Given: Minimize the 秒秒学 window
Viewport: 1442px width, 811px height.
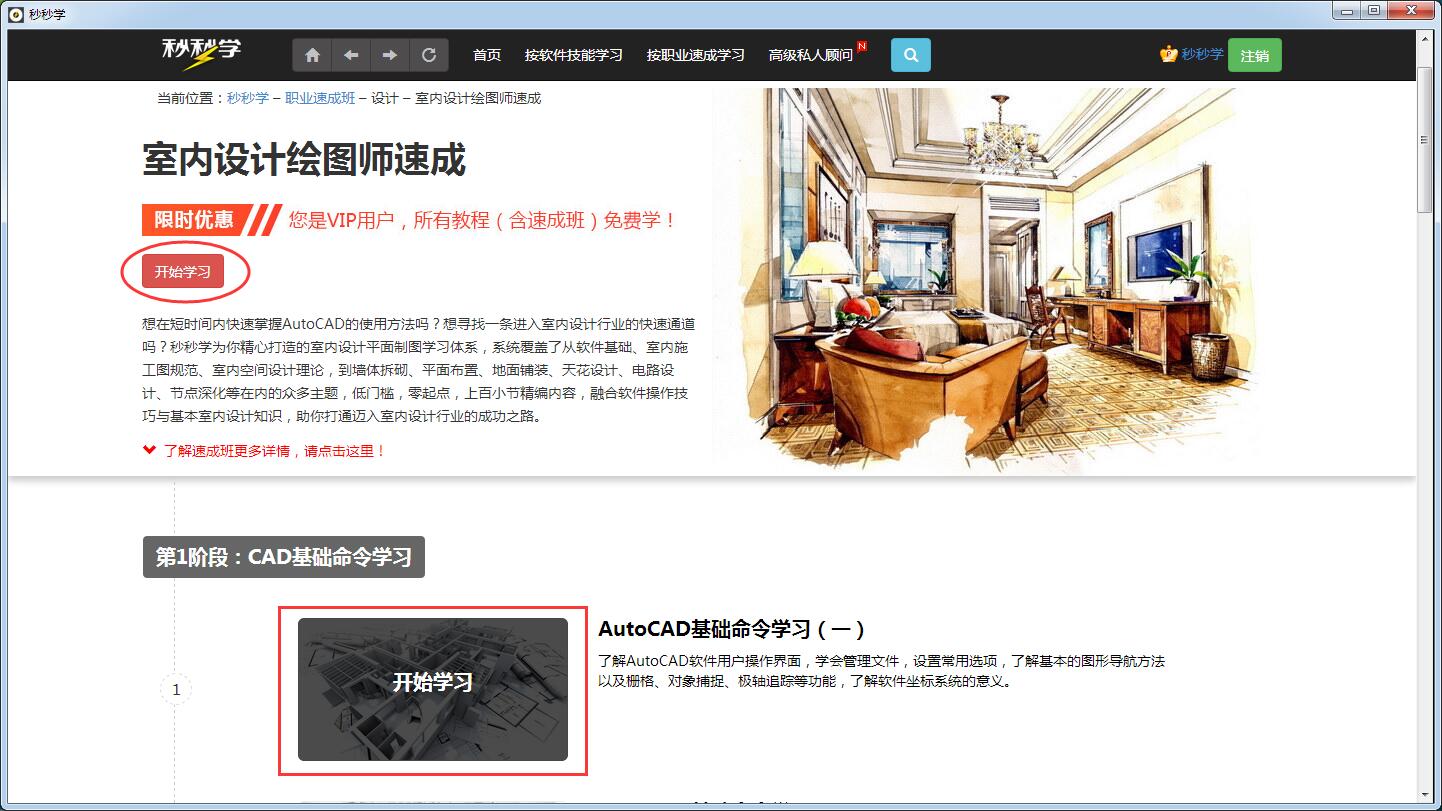Looking at the screenshot, I should tap(1346, 10).
